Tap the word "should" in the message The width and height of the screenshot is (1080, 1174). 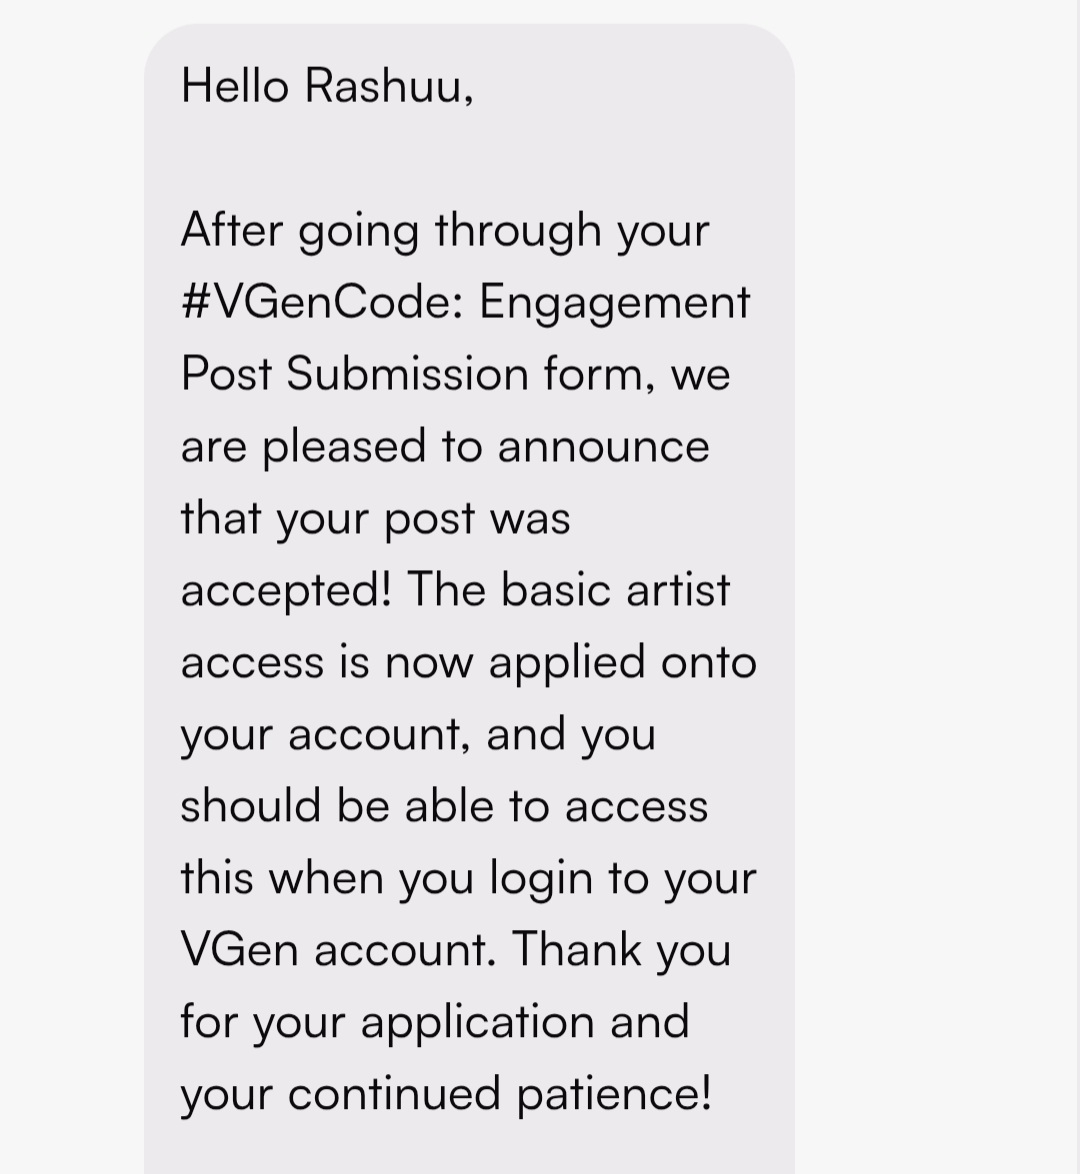point(251,806)
